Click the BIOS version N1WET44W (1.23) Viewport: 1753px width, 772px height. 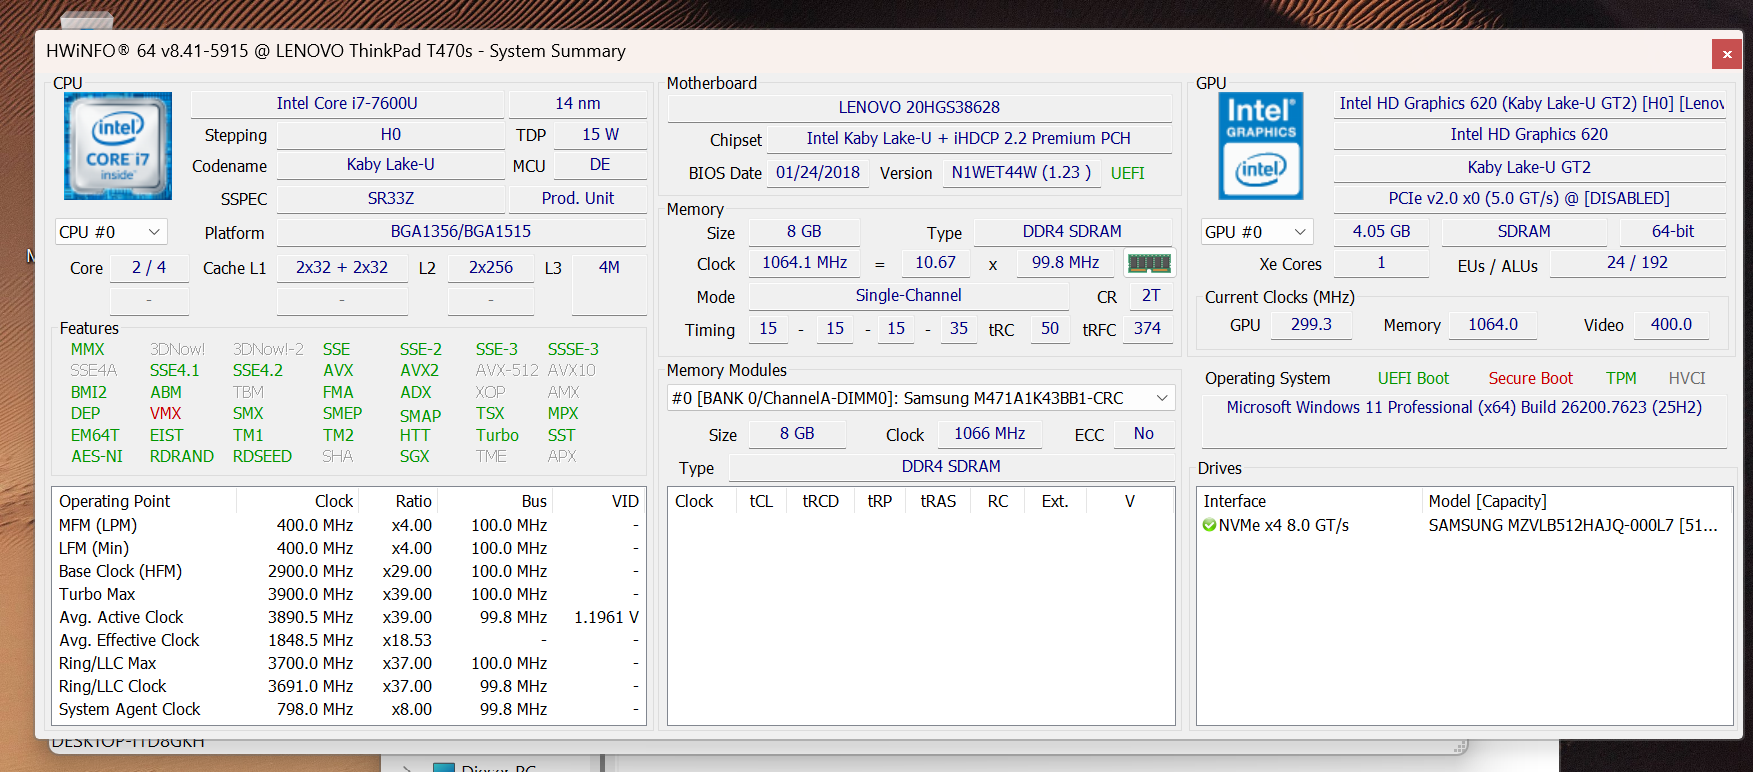point(1021,173)
